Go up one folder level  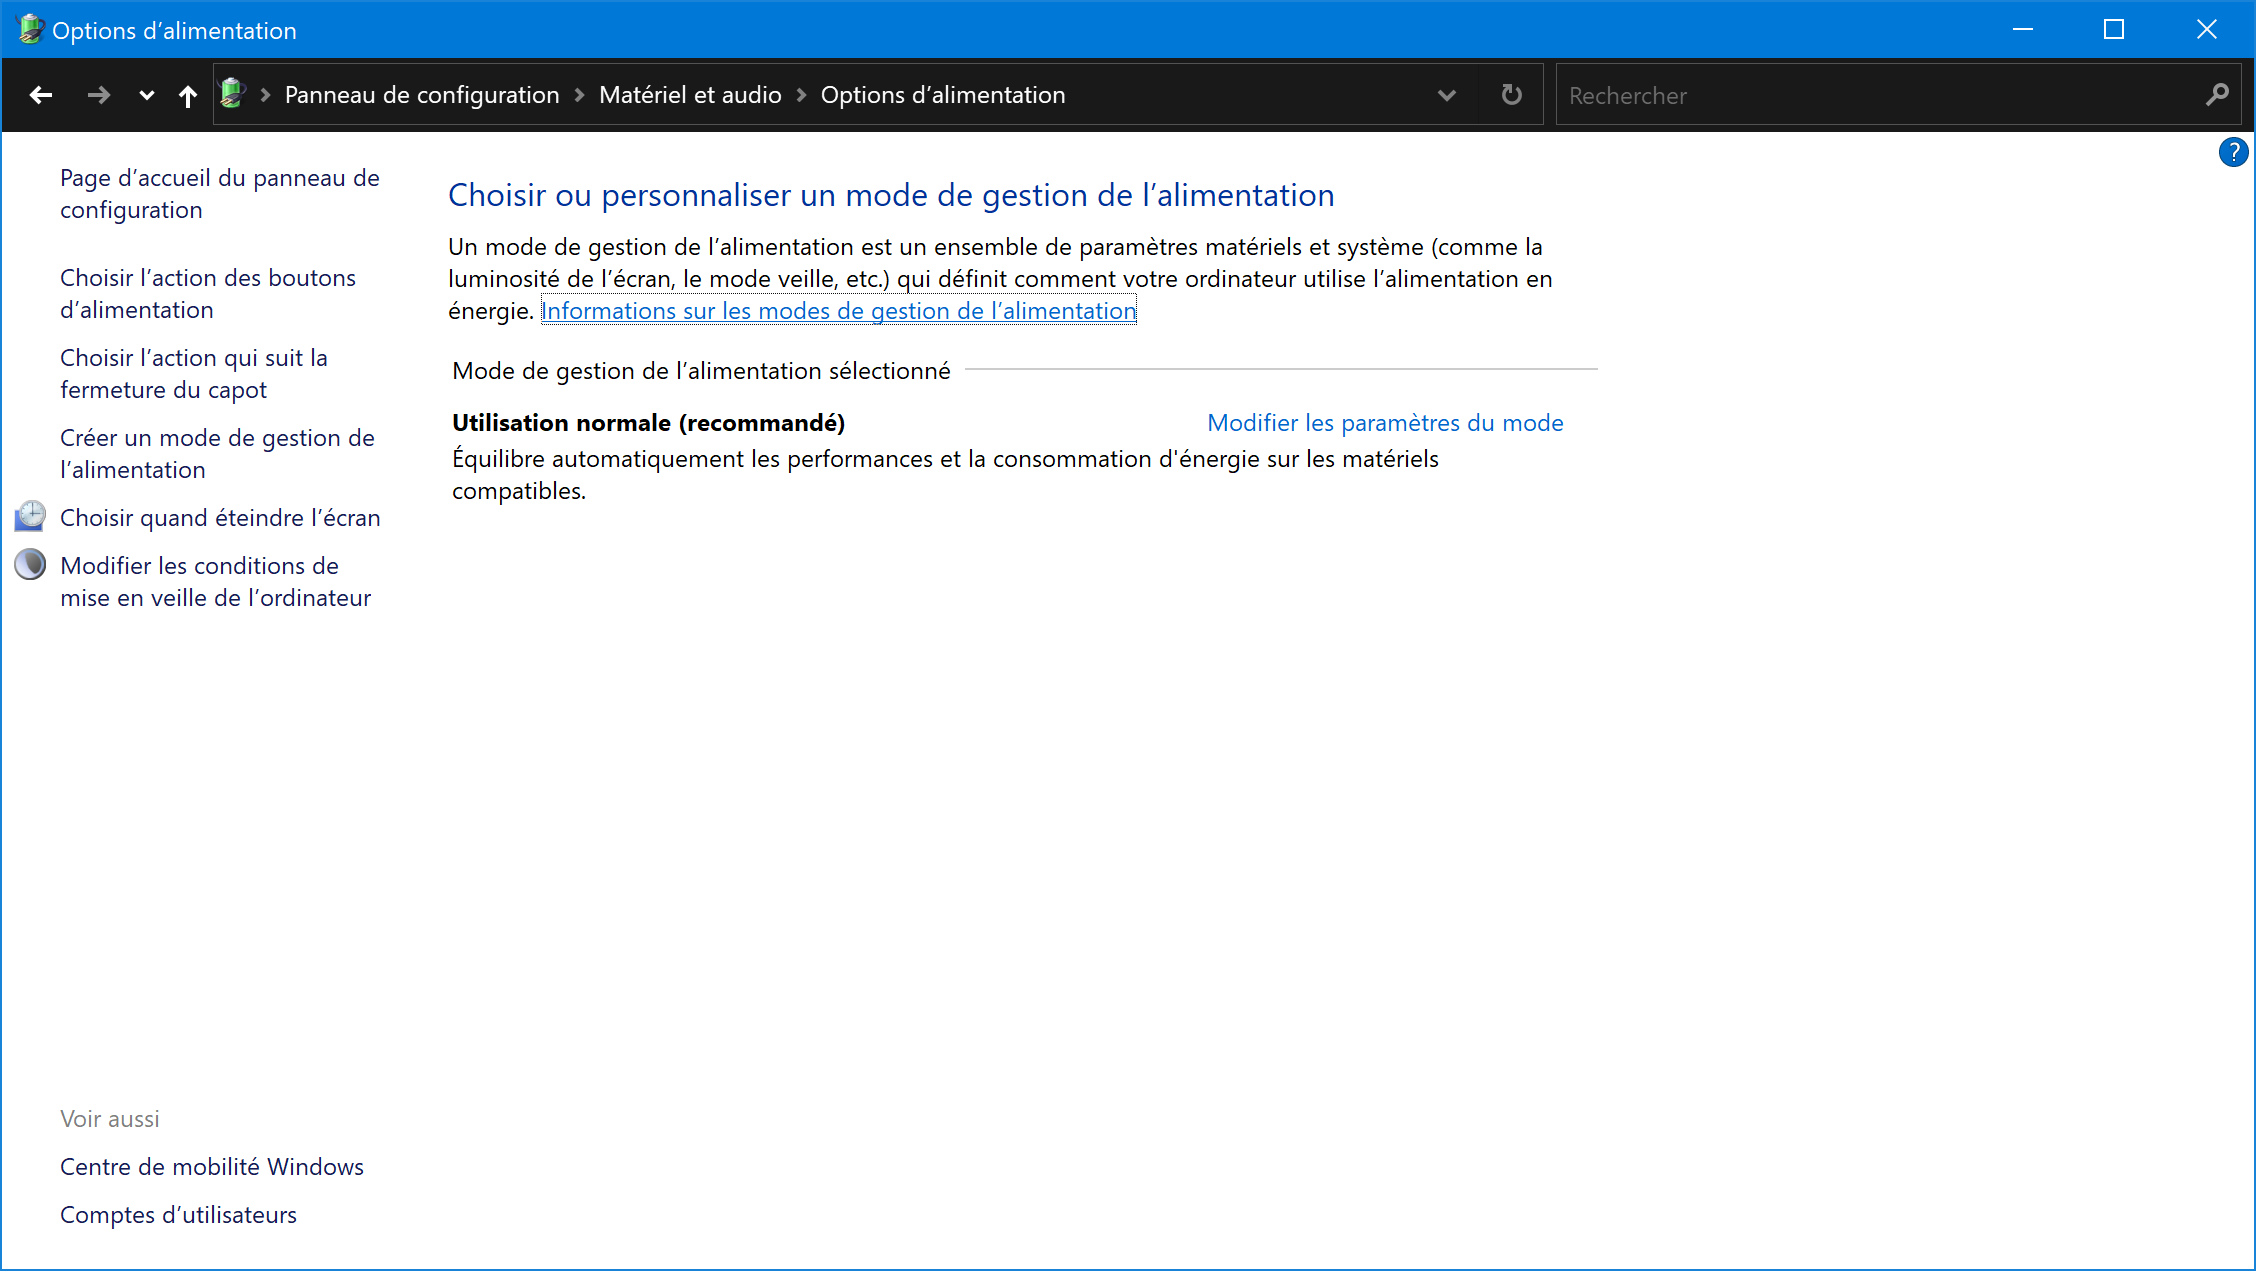[x=187, y=95]
